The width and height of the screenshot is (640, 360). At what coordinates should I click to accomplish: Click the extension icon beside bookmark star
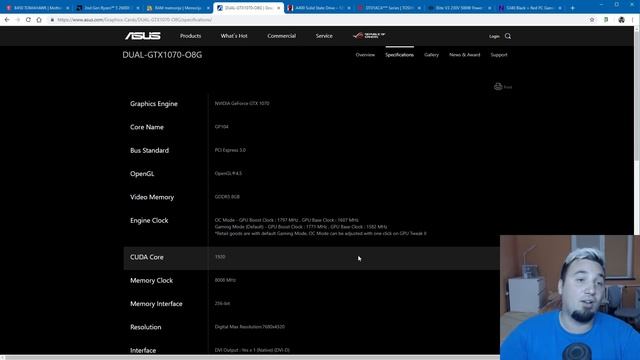[606, 20]
